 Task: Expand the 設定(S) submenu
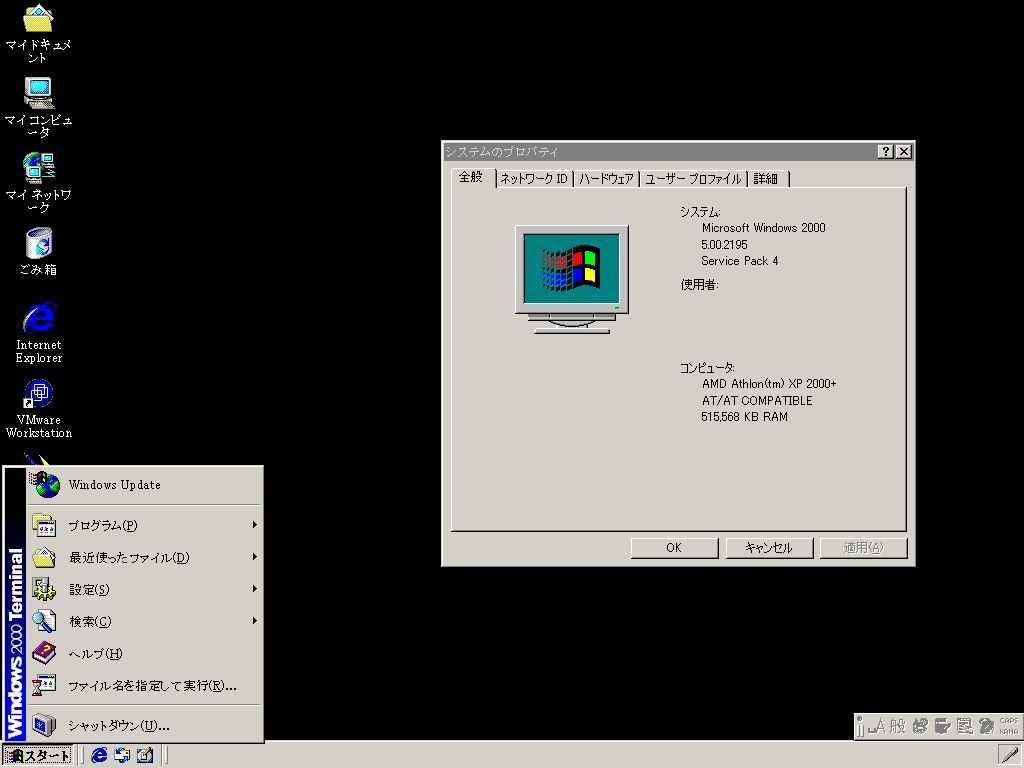pyautogui.click(x=145, y=589)
